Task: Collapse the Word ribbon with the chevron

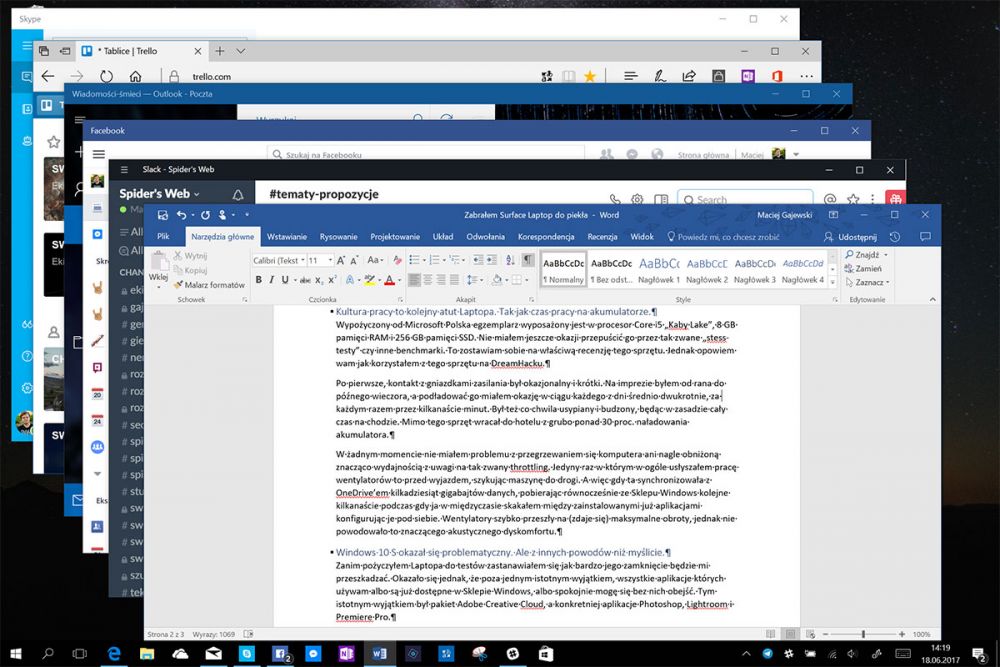Action: tap(932, 299)
